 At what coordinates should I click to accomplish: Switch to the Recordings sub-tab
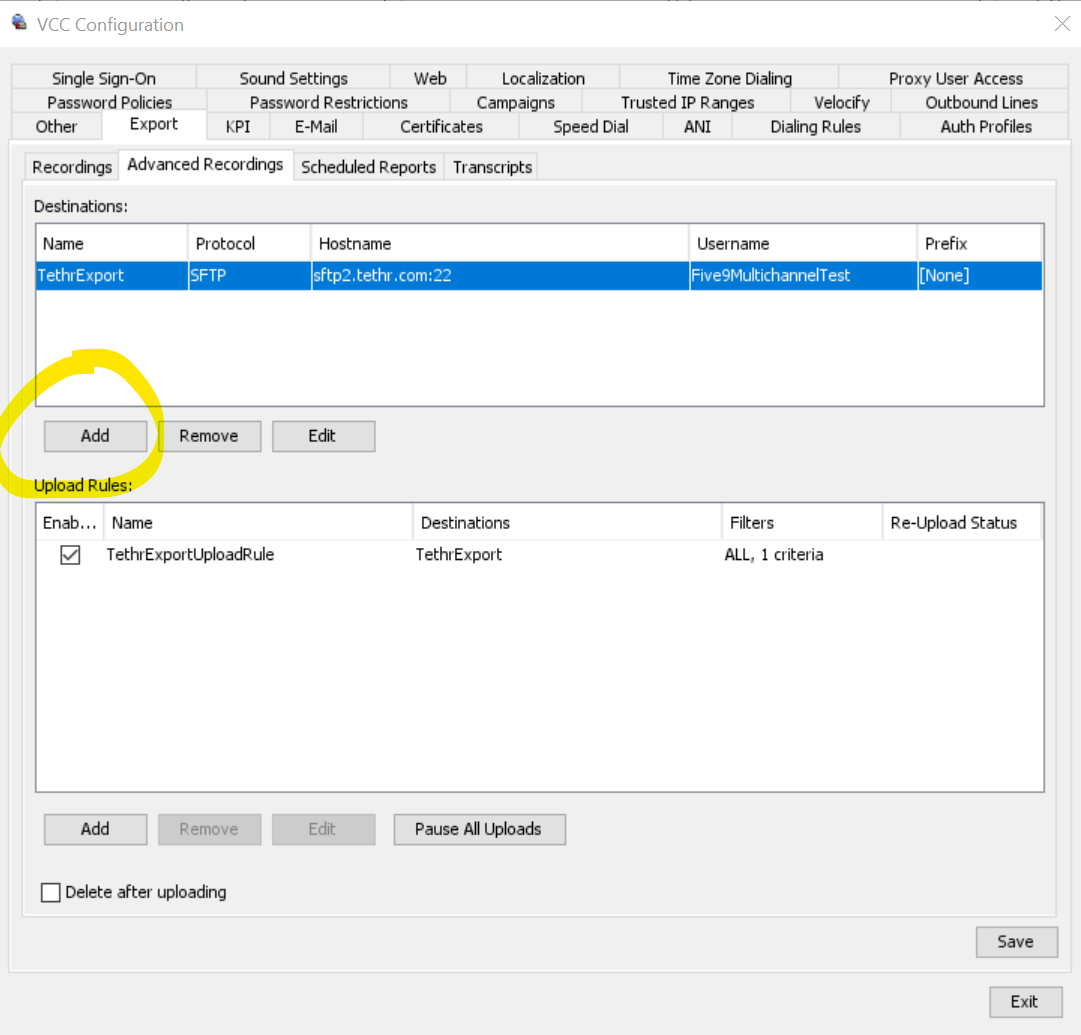71,167
